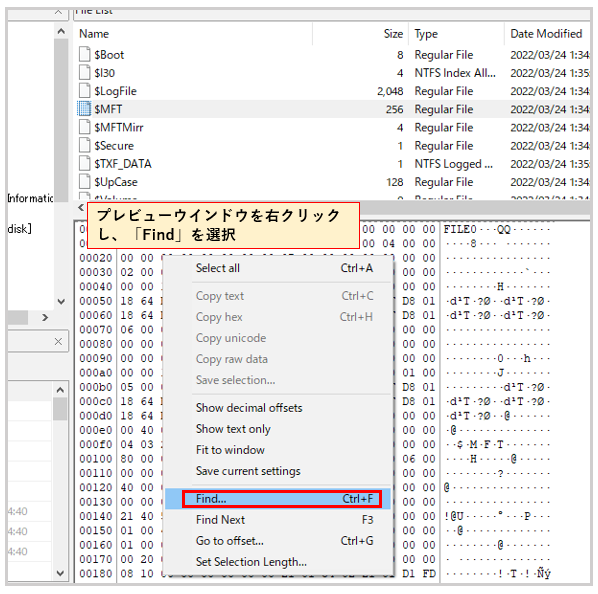Click lower-left pane scrollbar down arrow
Viewport: 598px width, 594px height.
click(60, 573)
